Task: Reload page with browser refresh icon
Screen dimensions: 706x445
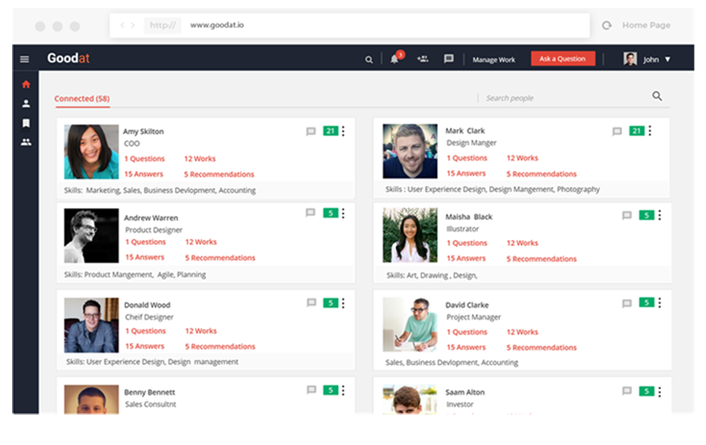Action: (x=606, y=25)
